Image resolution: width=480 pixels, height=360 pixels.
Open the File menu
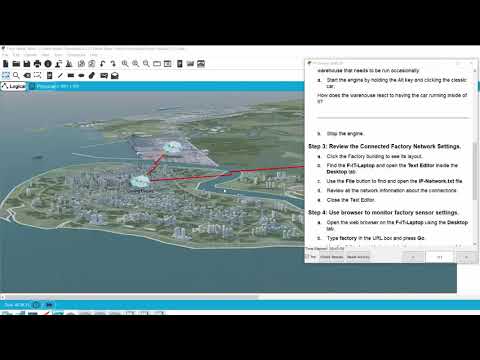[x=5, y=55]
